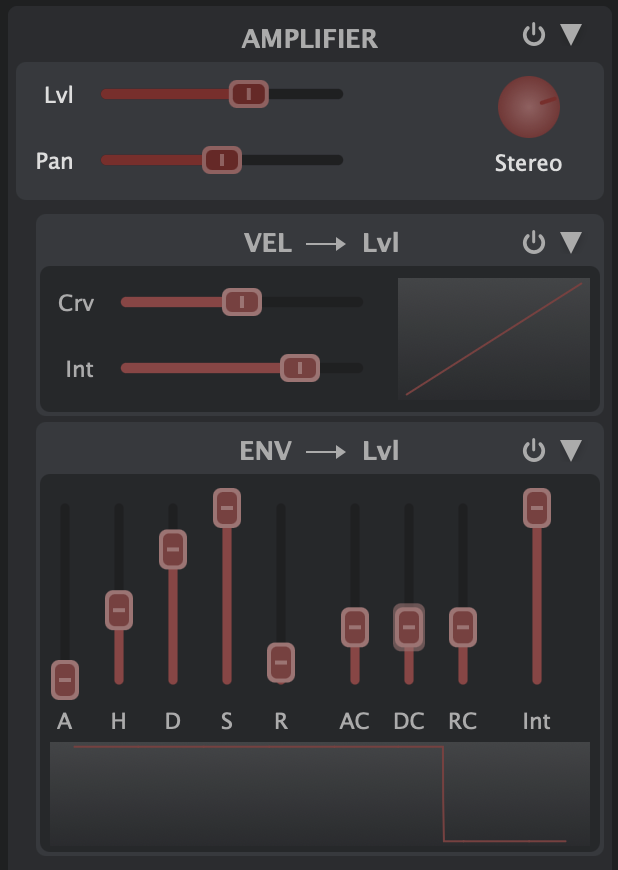Click the decay curve (DC) fader handle
Screen dimensions: 618x870
point(408,627)
